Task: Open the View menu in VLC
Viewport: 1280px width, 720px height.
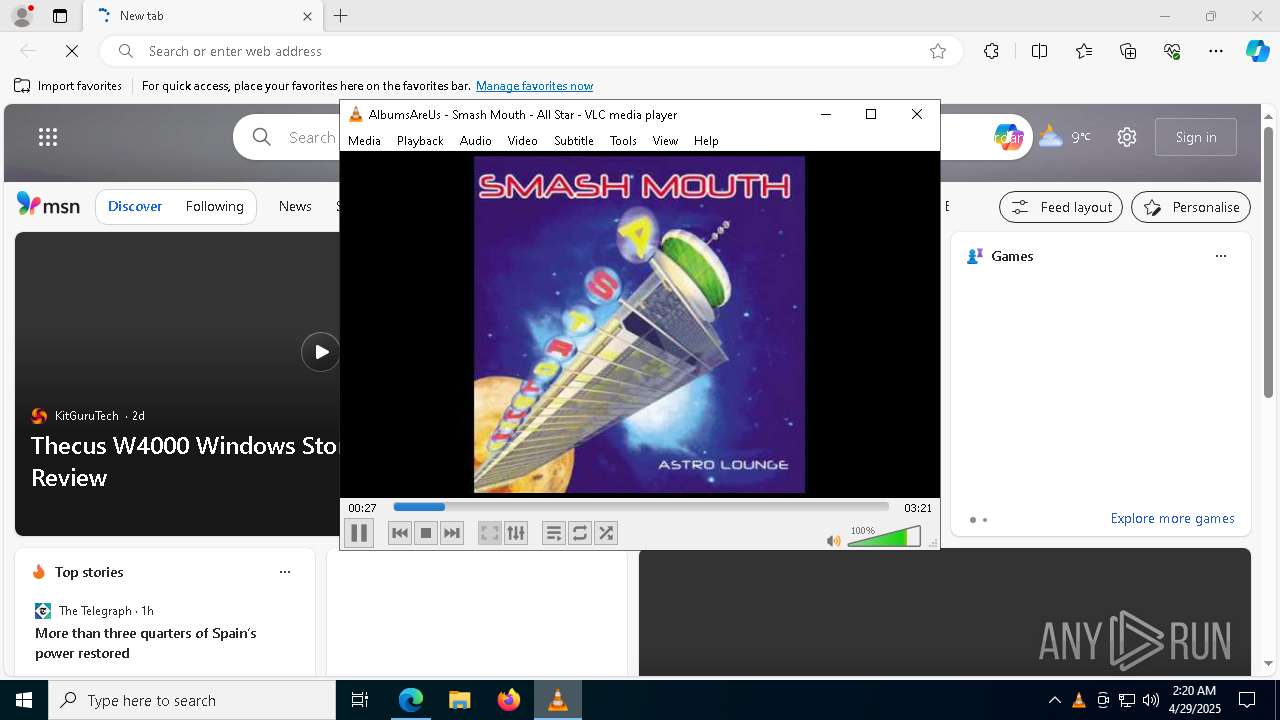Action: [x=665, y=141]
